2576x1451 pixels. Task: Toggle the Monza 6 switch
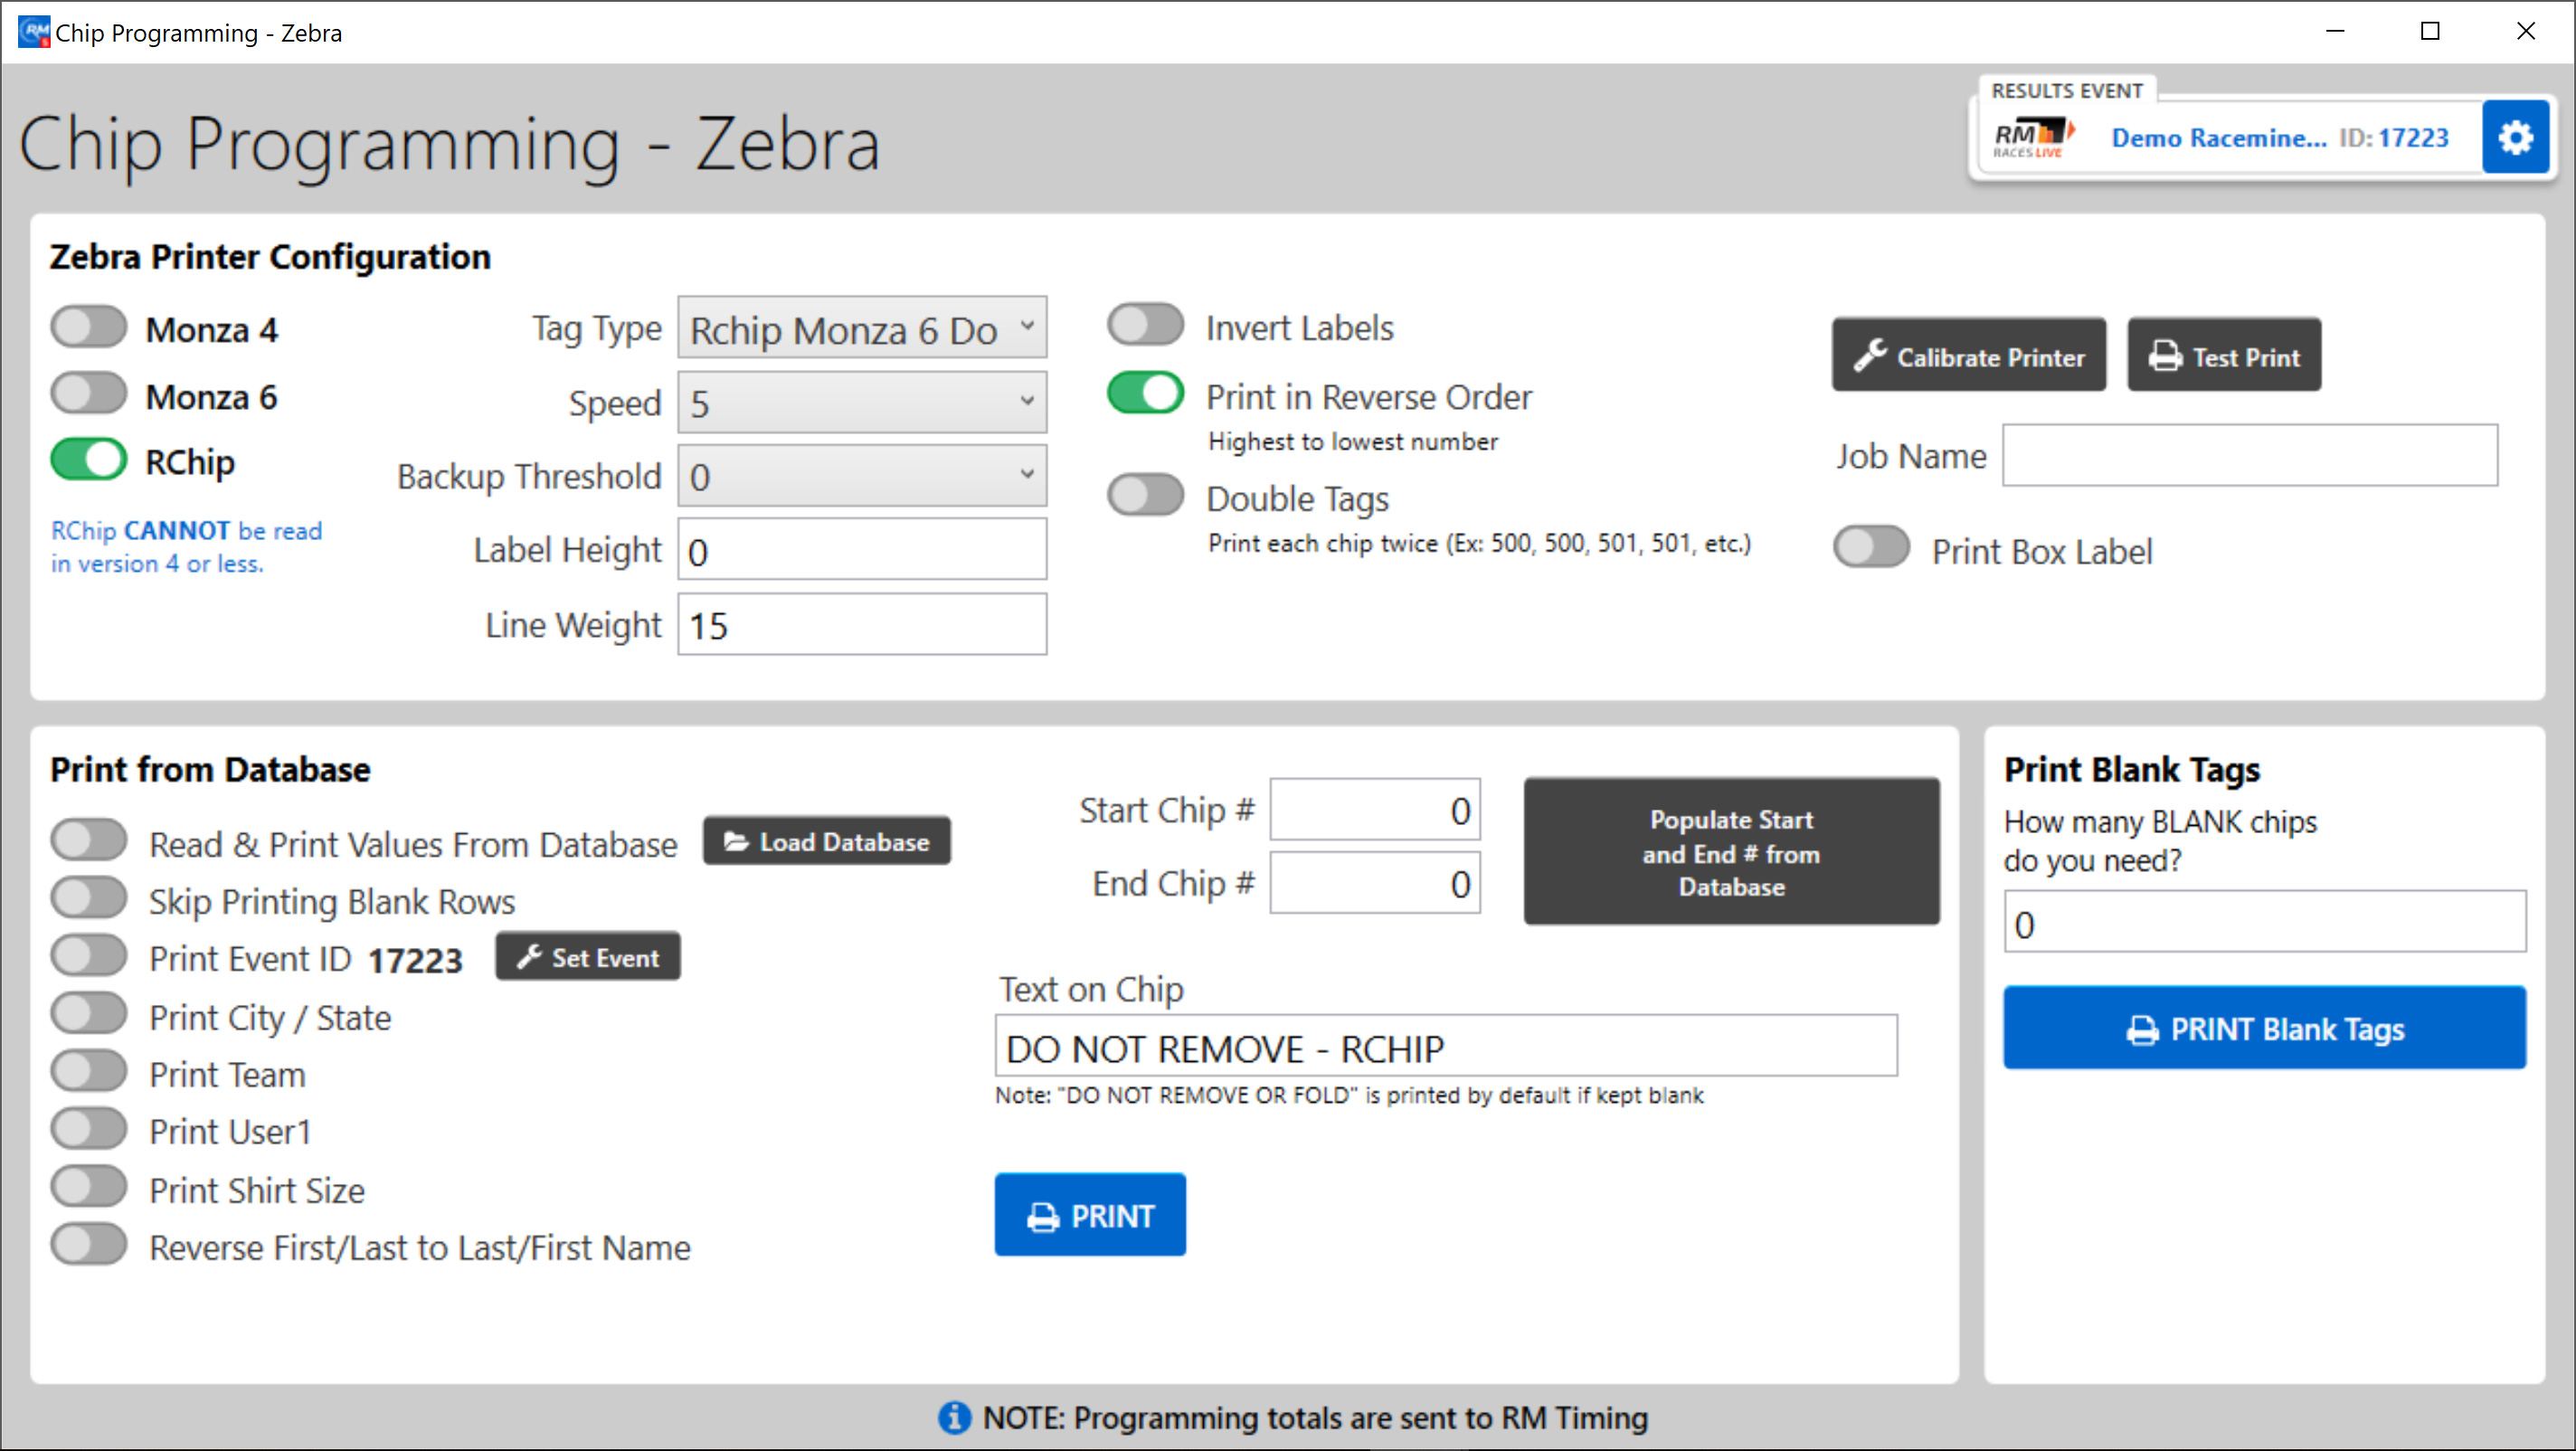click(x=89, y=394)
